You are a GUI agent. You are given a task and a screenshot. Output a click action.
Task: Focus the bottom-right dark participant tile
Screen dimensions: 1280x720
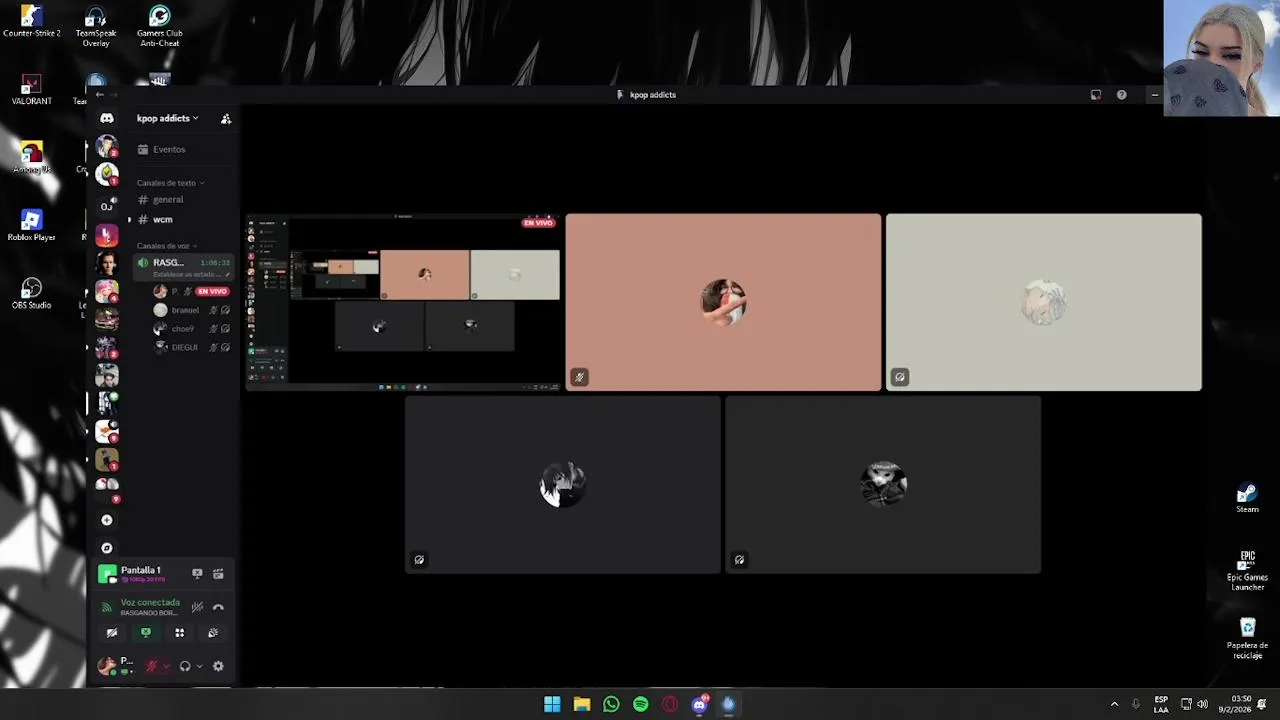pos(883,485)
